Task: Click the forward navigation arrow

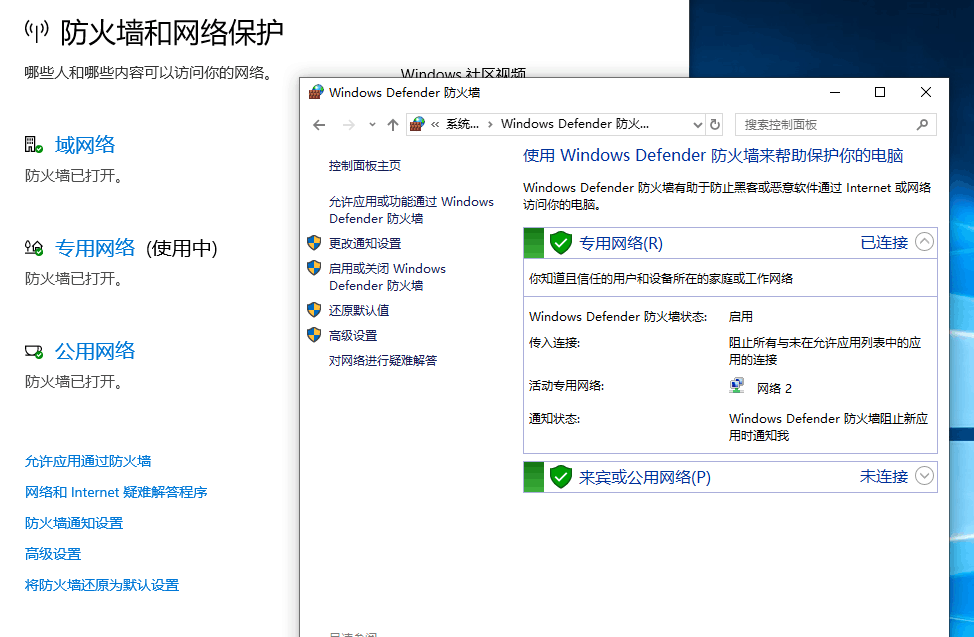Action: click(x=349, y=125)
